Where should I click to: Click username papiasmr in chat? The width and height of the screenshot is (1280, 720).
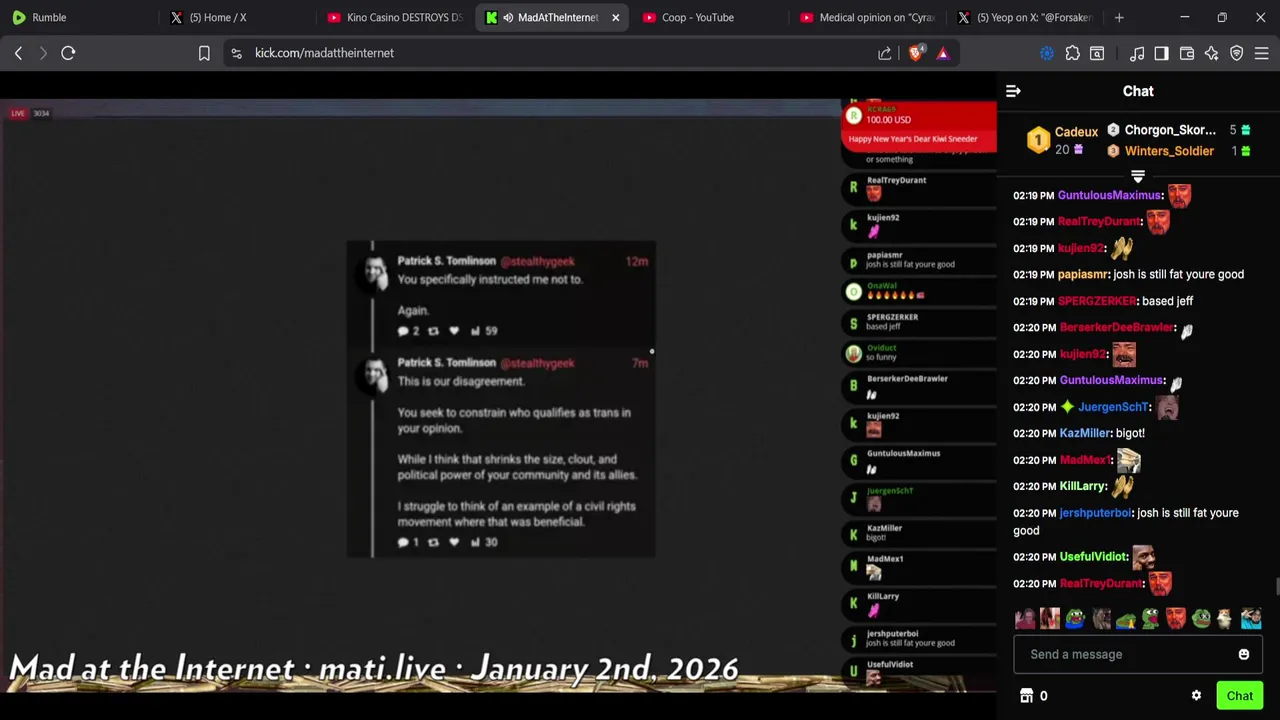click(1083, 274)
